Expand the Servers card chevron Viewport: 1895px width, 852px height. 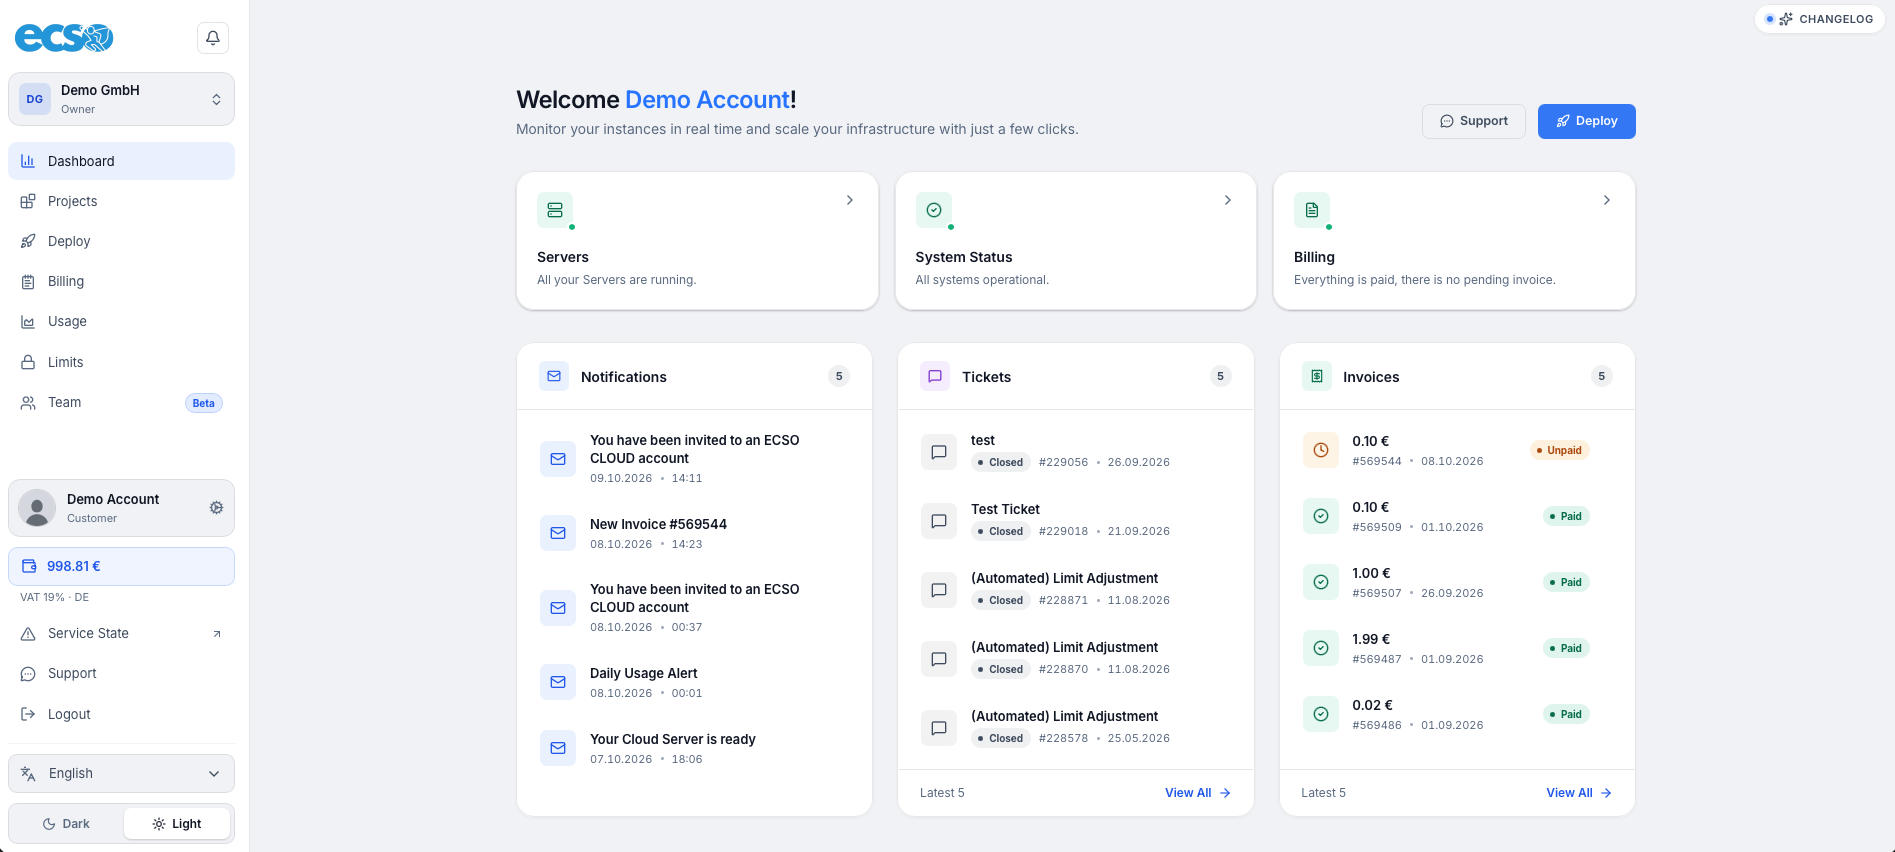pos(850,200)
